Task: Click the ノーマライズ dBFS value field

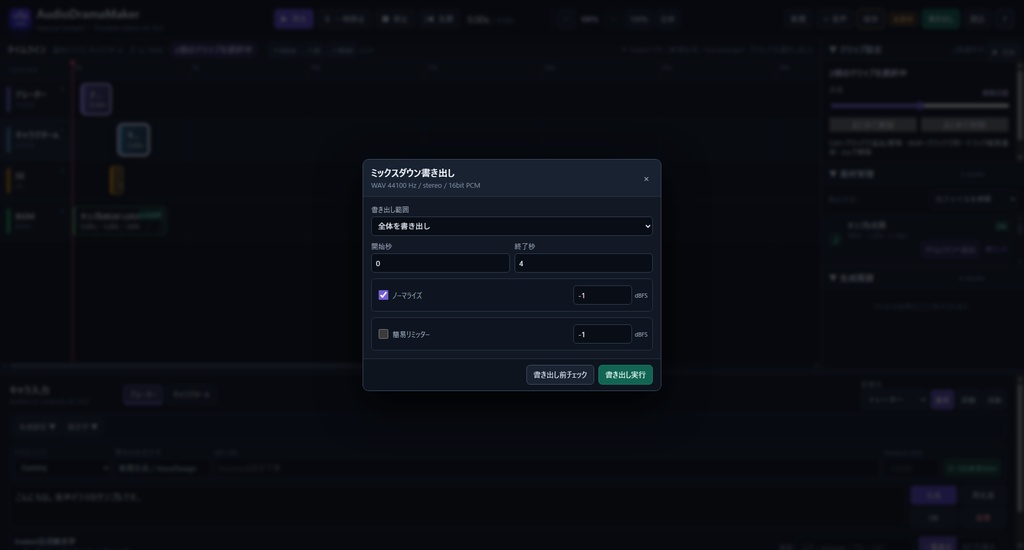Action: 602,295
